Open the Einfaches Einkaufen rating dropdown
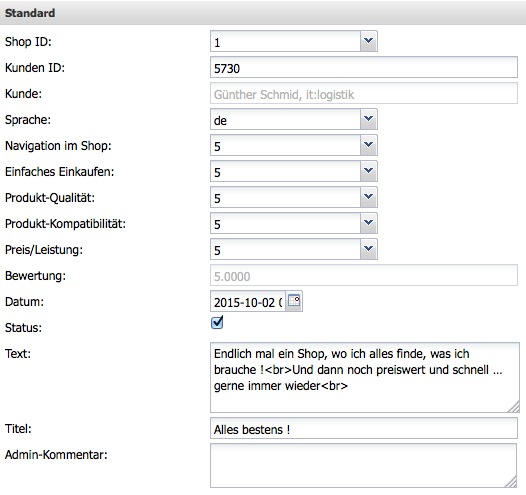The width and height of the screenshot is (526, 495). click(369, 171)
